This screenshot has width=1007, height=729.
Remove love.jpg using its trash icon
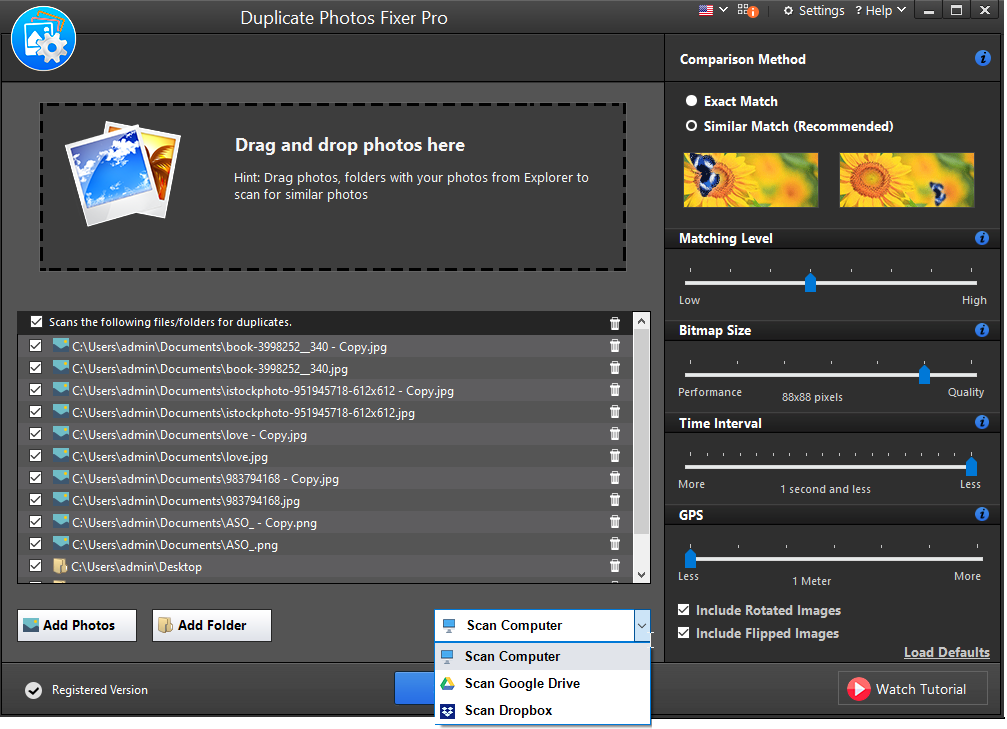point(614,455)
